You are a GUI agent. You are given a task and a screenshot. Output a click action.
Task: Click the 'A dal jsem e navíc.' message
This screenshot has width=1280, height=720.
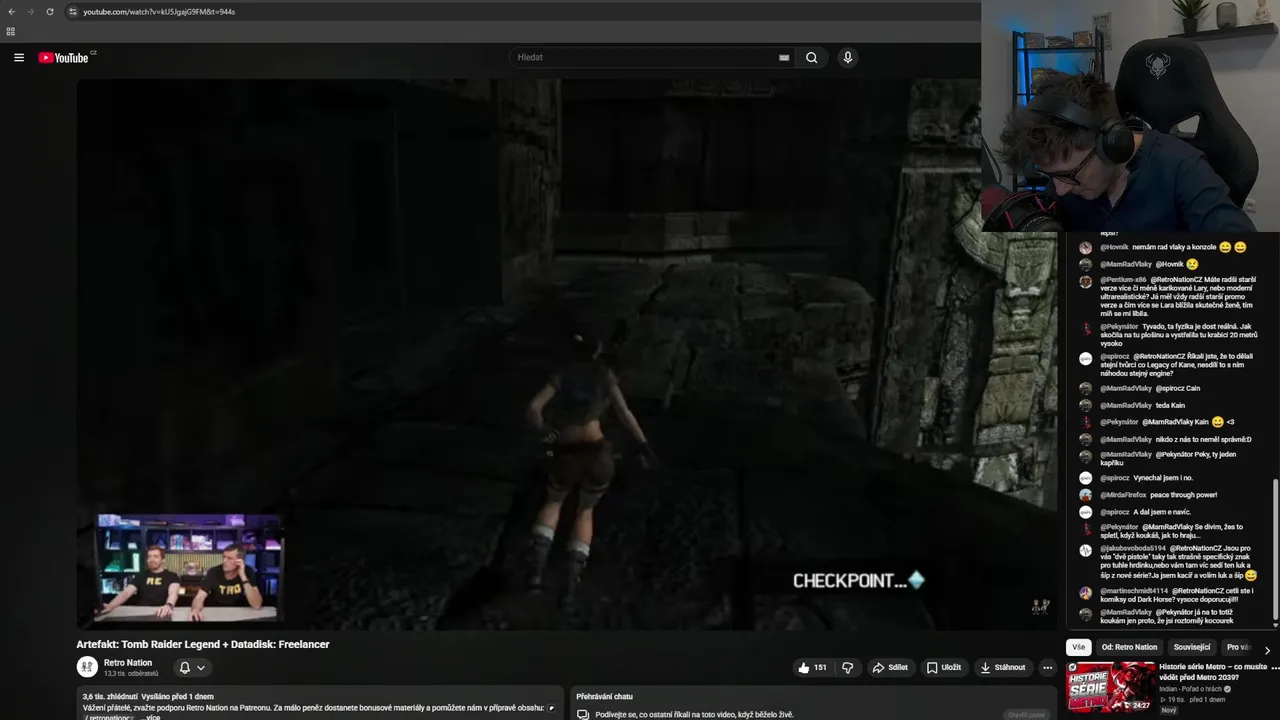(1162, 512)
